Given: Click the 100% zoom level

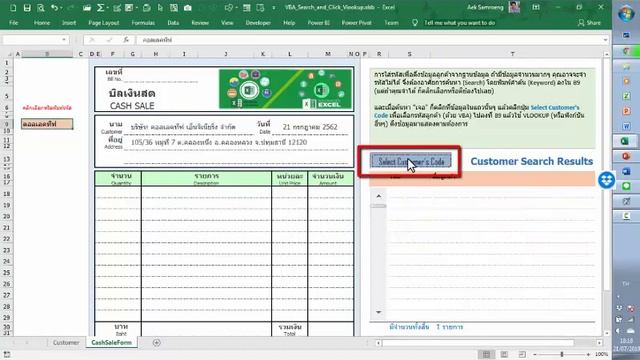Looking at the screenshot, I should pyautogui.click(x=601, y=354).
